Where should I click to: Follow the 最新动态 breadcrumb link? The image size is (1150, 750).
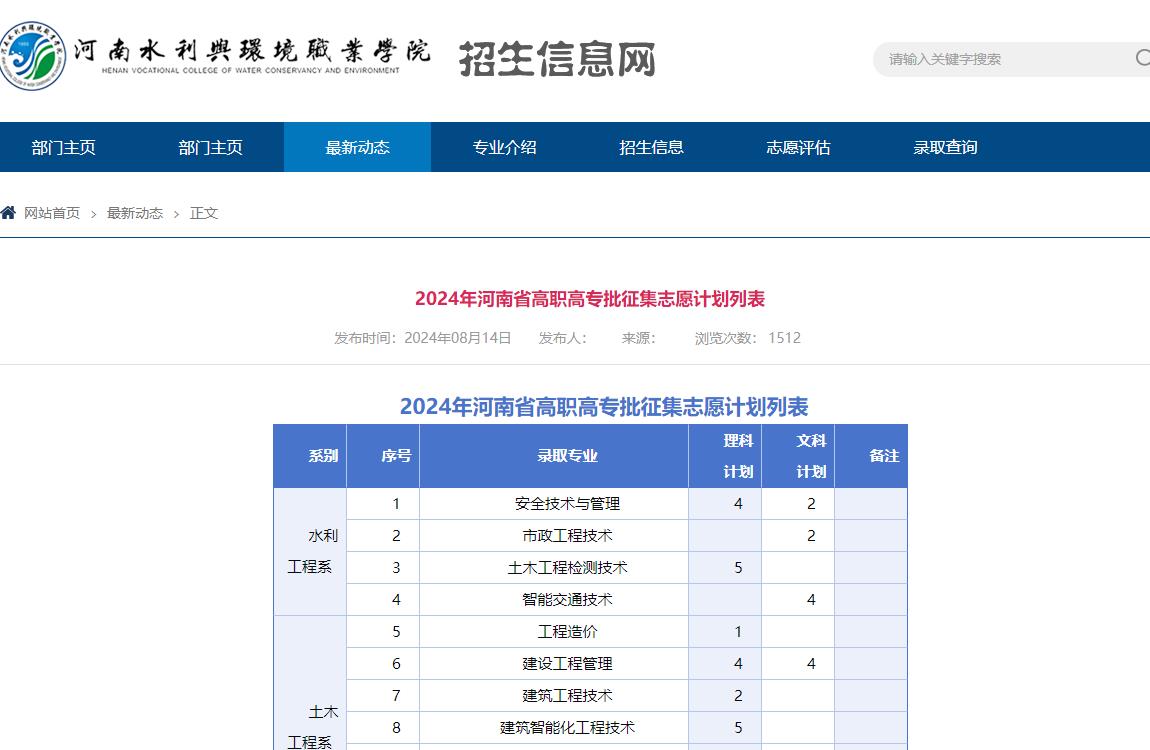[x=135, y=213]
